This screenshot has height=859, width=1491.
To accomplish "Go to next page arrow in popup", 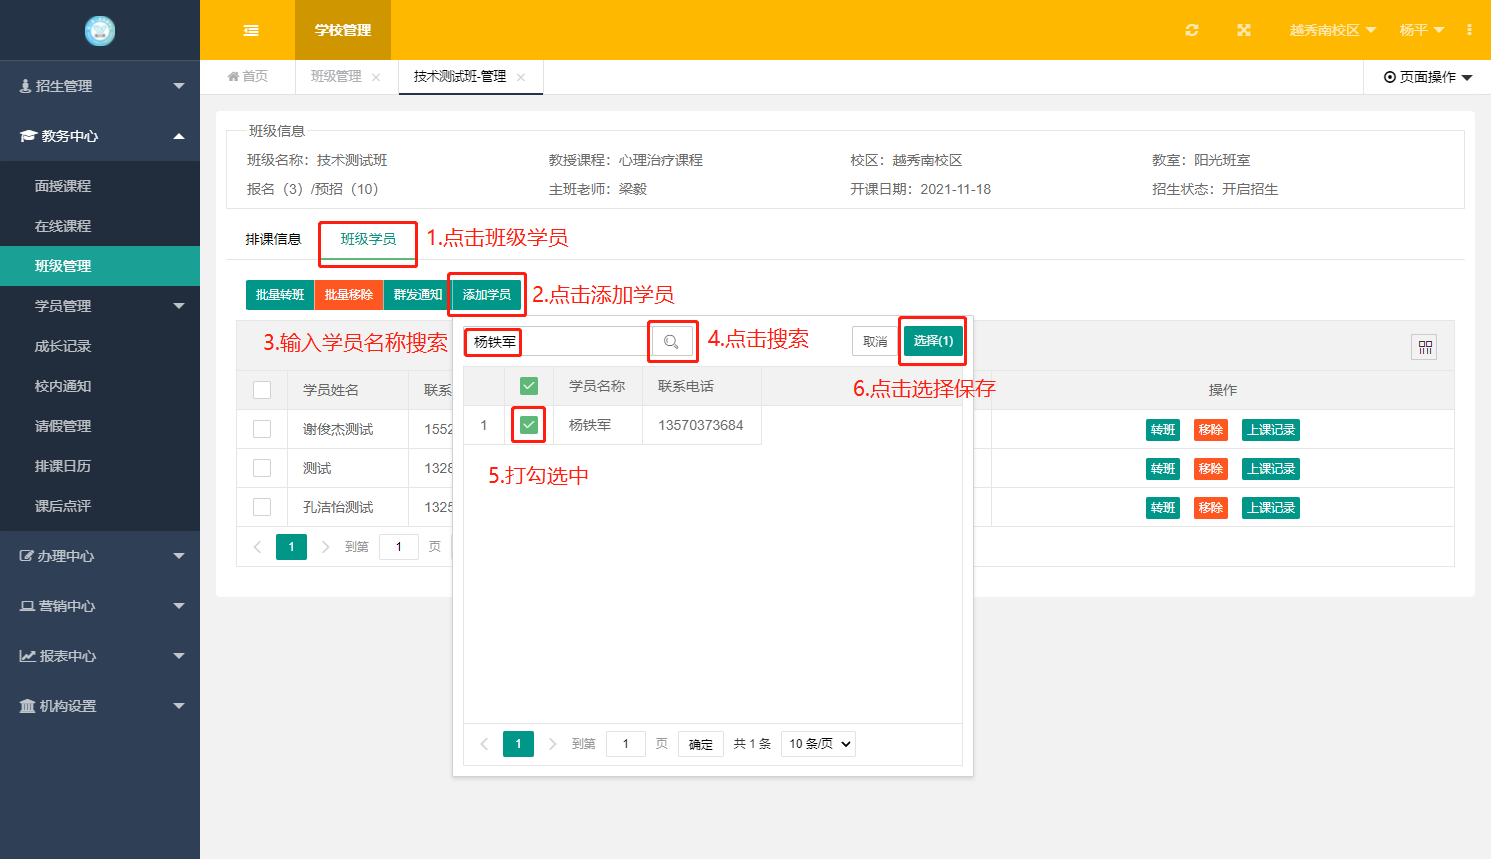I will tap(552, 744).
